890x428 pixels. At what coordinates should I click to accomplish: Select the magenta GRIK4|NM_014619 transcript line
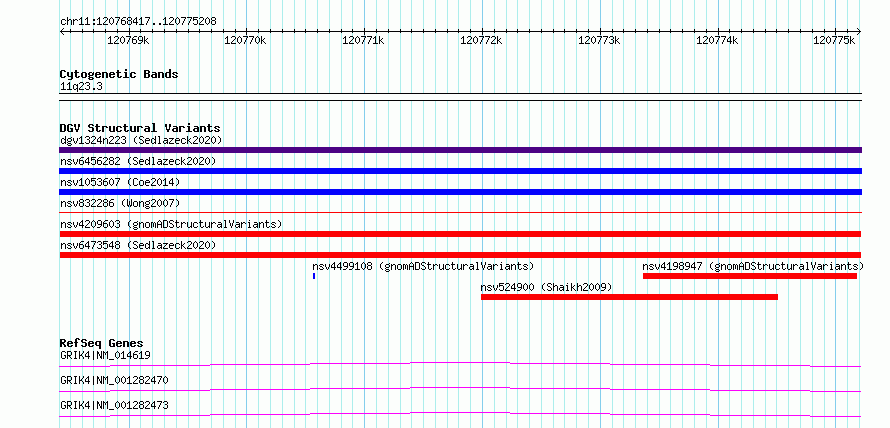pos(460,364)
